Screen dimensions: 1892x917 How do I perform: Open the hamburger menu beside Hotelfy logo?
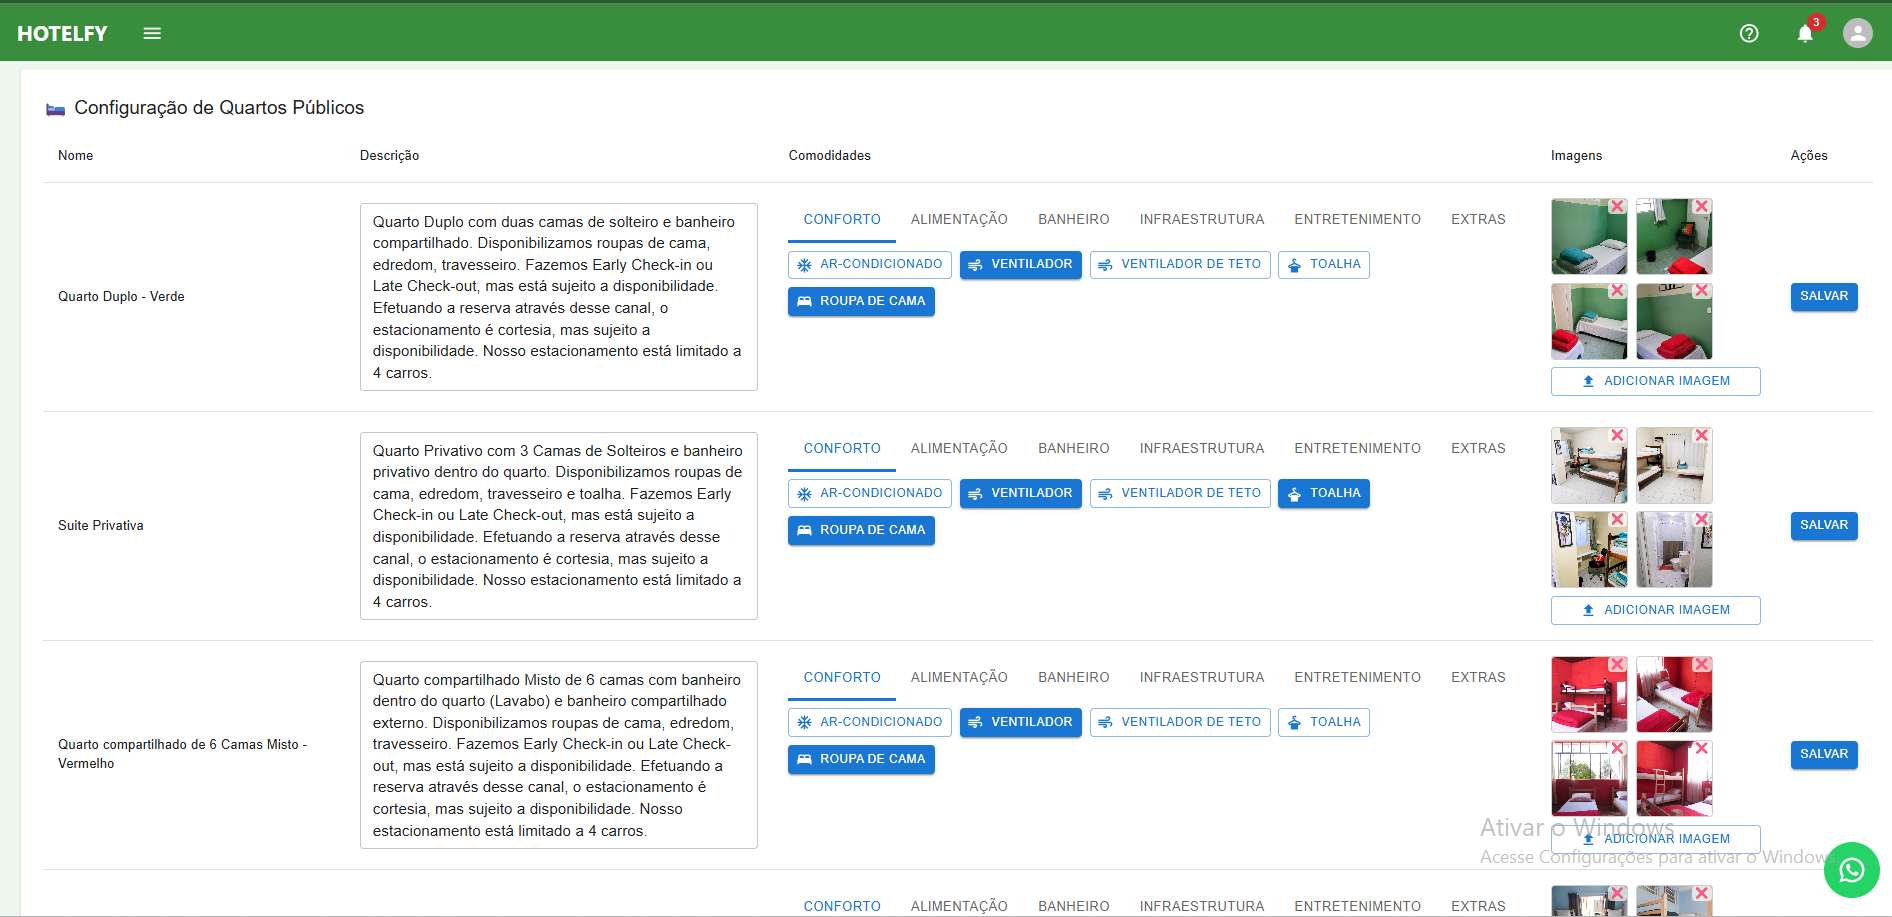pyautogui.click(x=152, y=33)
